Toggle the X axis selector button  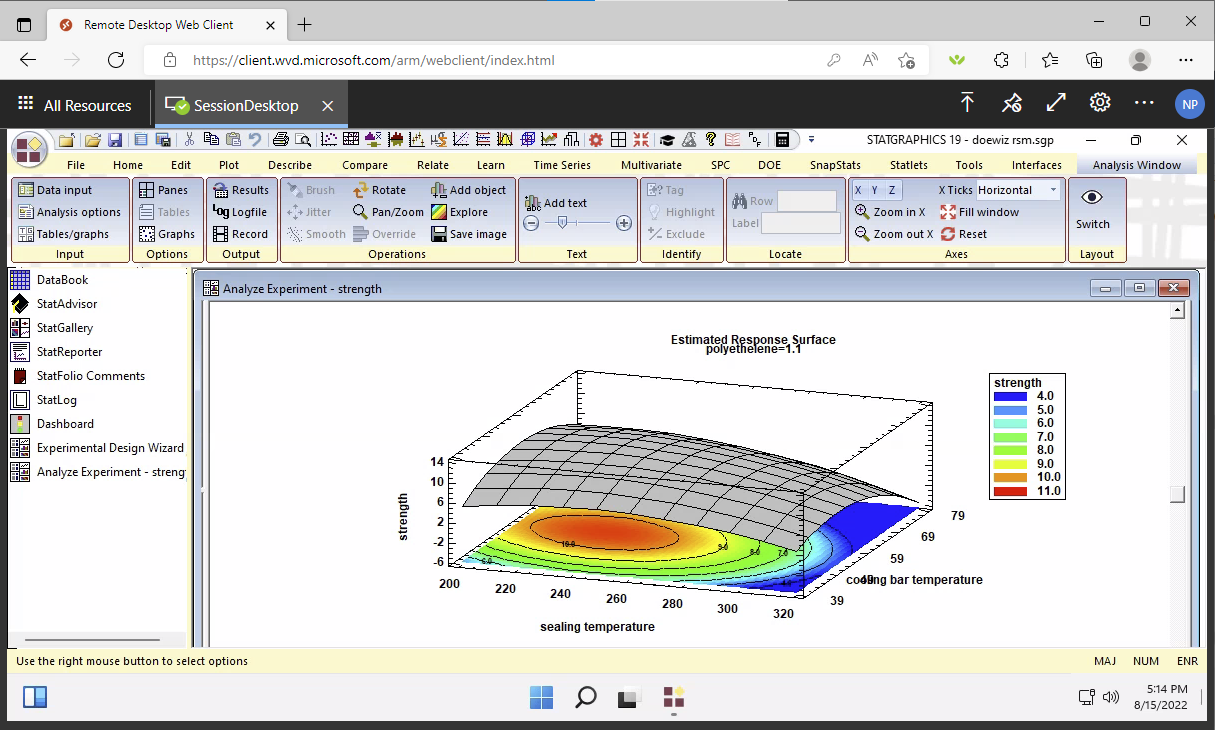858,190
